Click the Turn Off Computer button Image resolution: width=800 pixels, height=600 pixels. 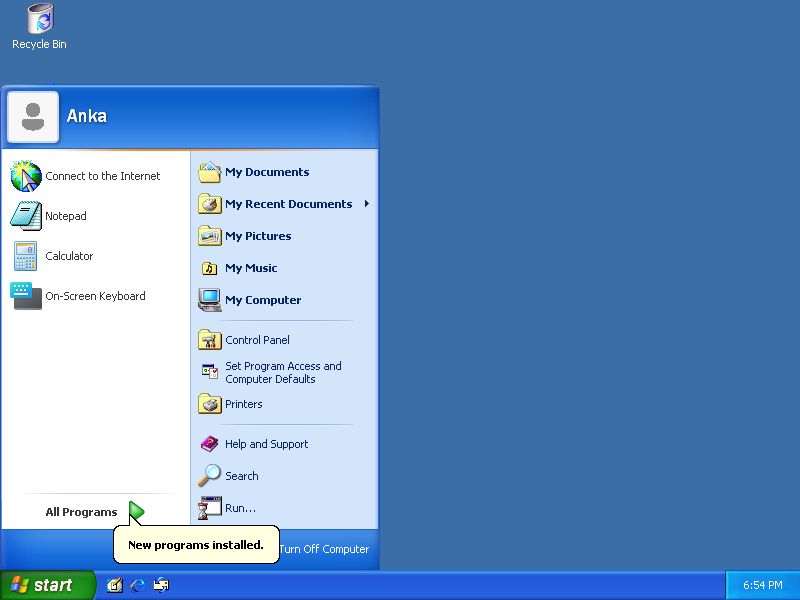click(323, 549)
